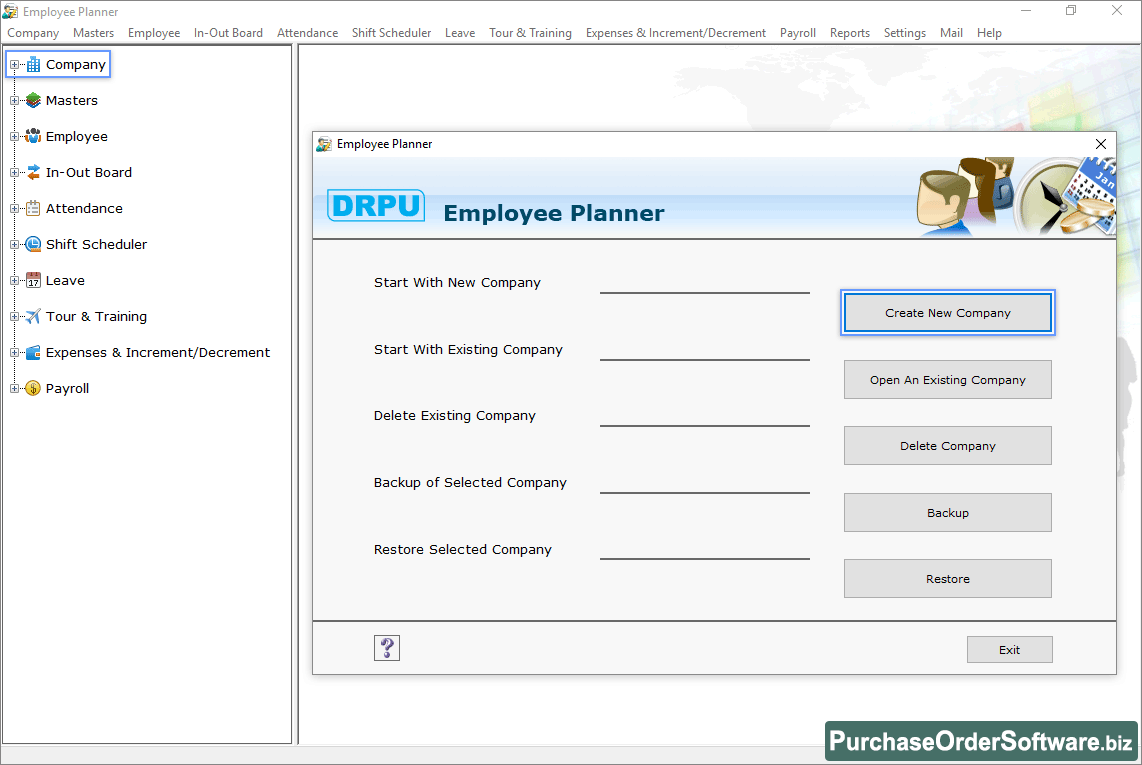Viewport: 1142px width, 765px height.
Task: Click the Tour & Training airplane icon
Action: tap(34, 316)
